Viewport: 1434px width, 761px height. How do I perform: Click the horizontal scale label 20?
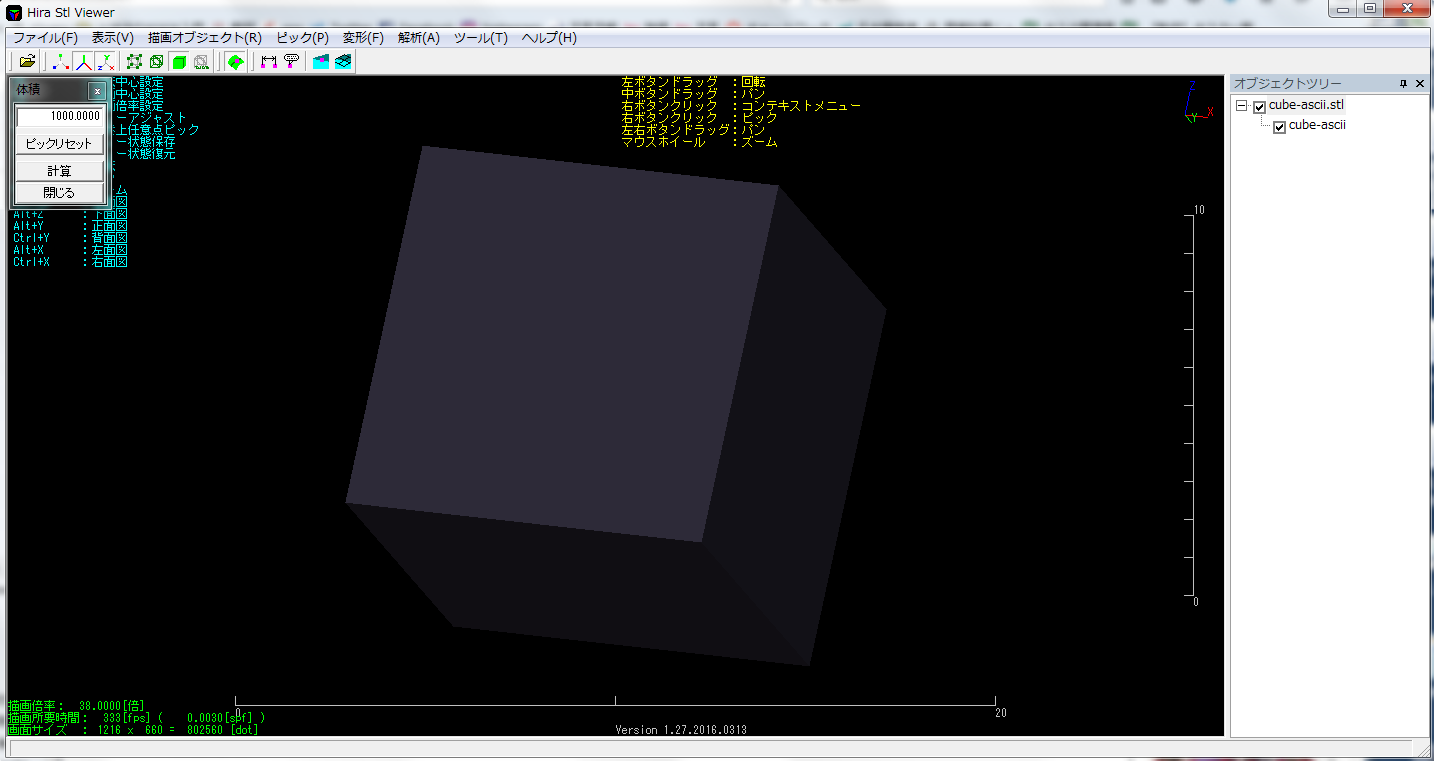pyautogui.click(x=1000, y=713)
